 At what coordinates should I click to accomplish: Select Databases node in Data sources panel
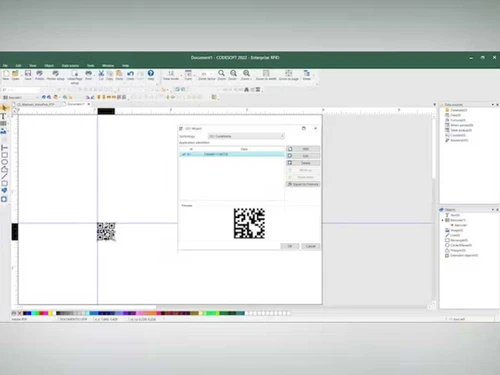point(456,110)
